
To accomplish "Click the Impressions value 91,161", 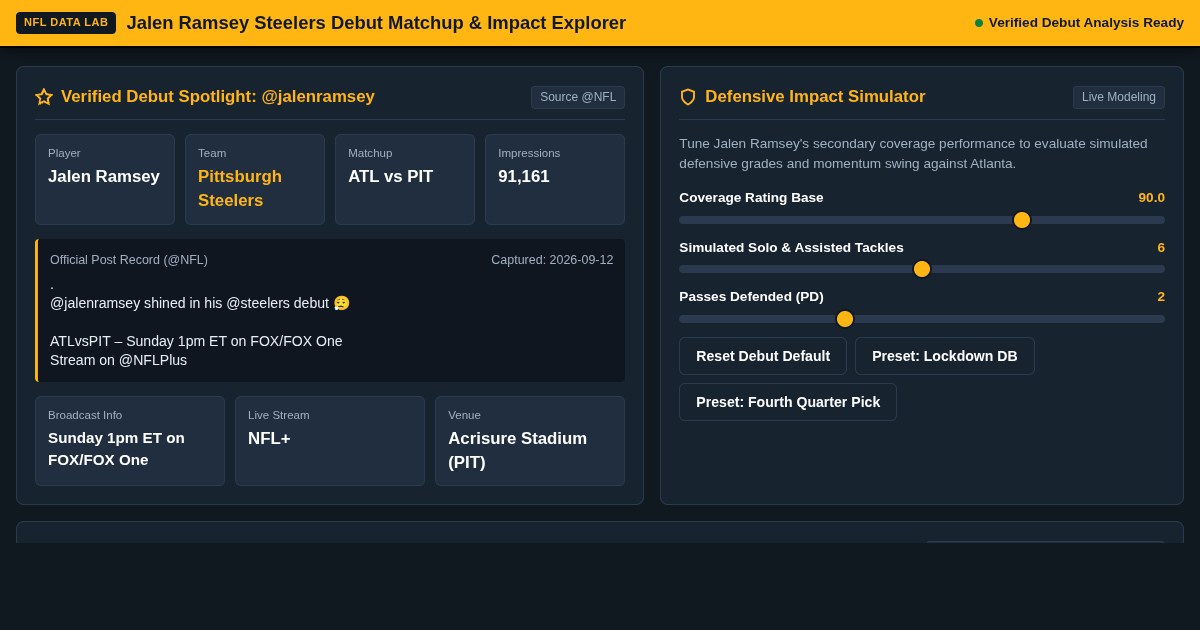I will point(524,177).
